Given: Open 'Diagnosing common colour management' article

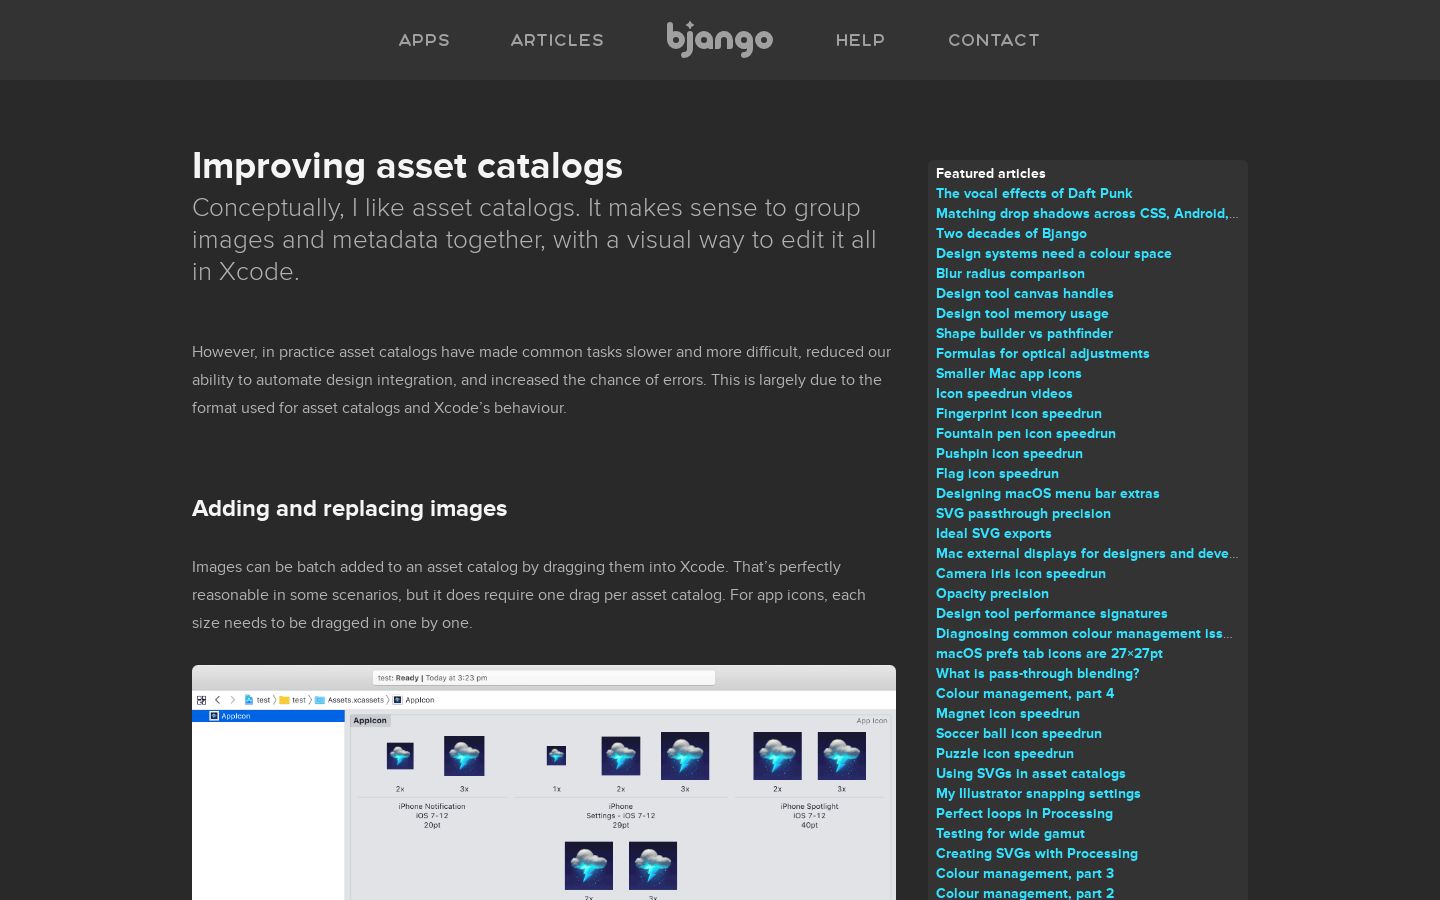Looking at the screenshot, I should pyautogui.click(x=1084, y=633).
